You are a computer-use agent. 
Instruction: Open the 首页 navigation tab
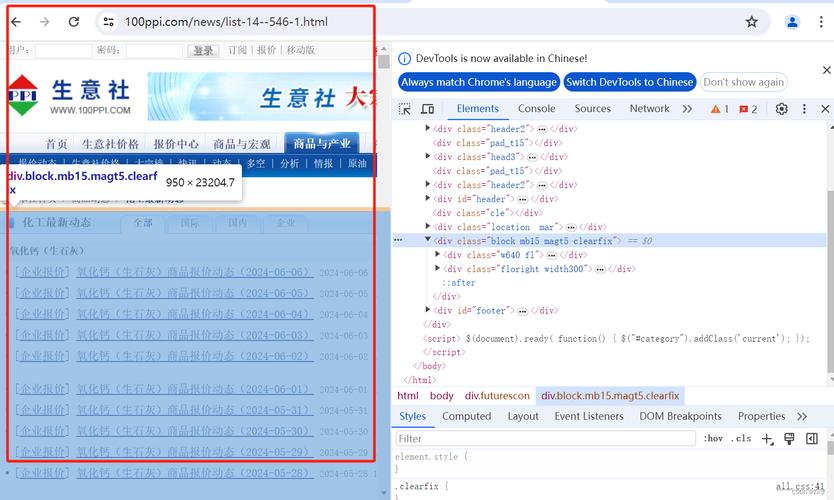click(x=56, y=144)
